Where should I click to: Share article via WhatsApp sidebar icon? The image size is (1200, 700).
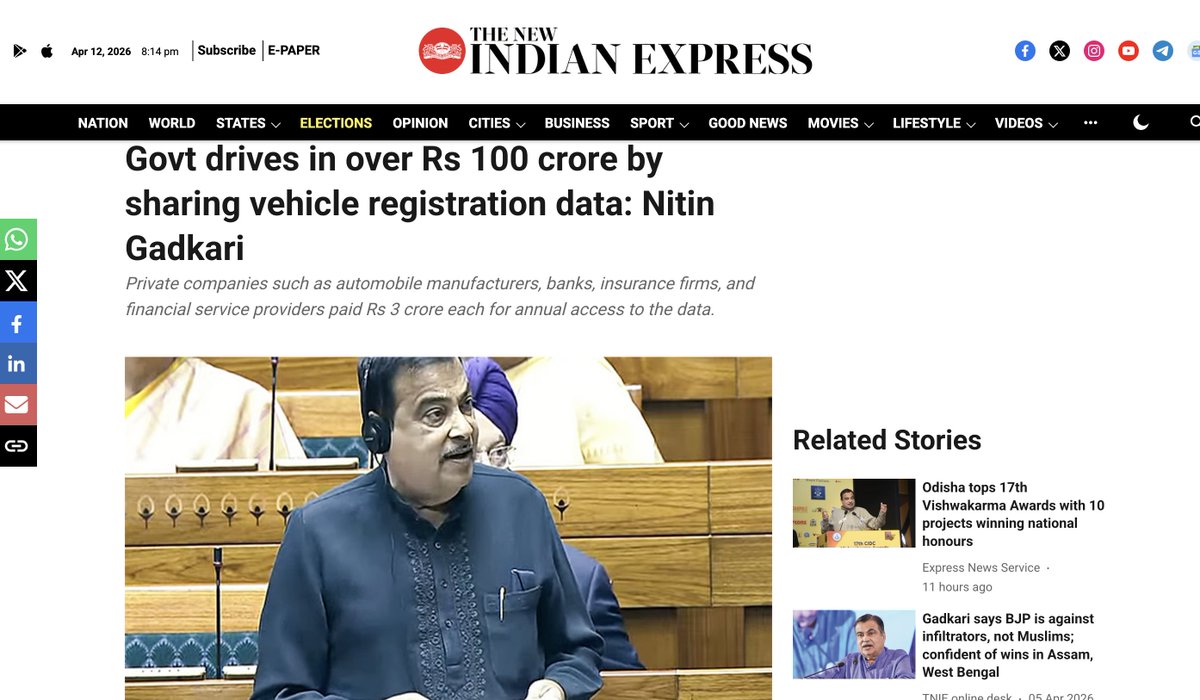coord(17,240)
